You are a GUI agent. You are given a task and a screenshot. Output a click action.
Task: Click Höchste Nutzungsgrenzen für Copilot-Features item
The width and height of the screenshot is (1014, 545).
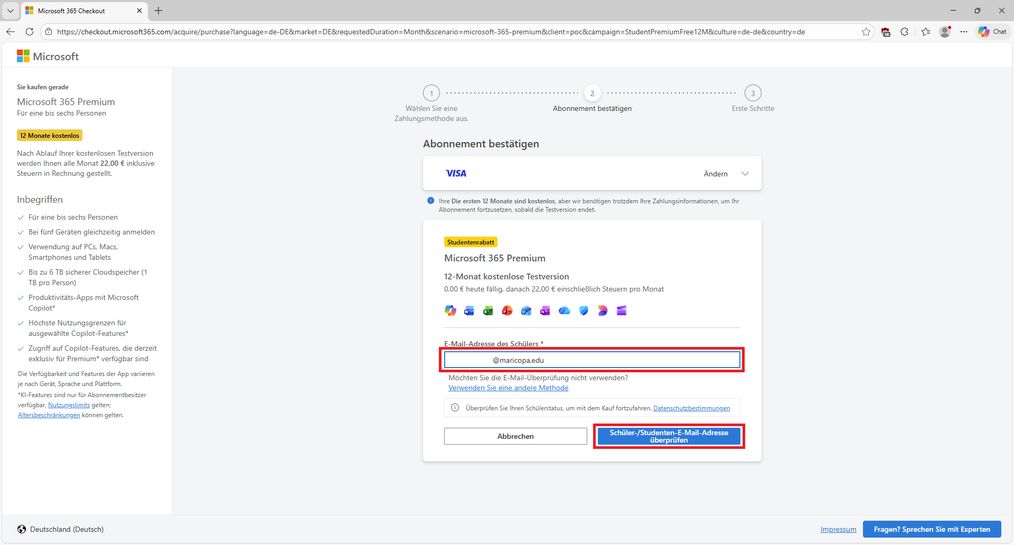click(78, 328)
